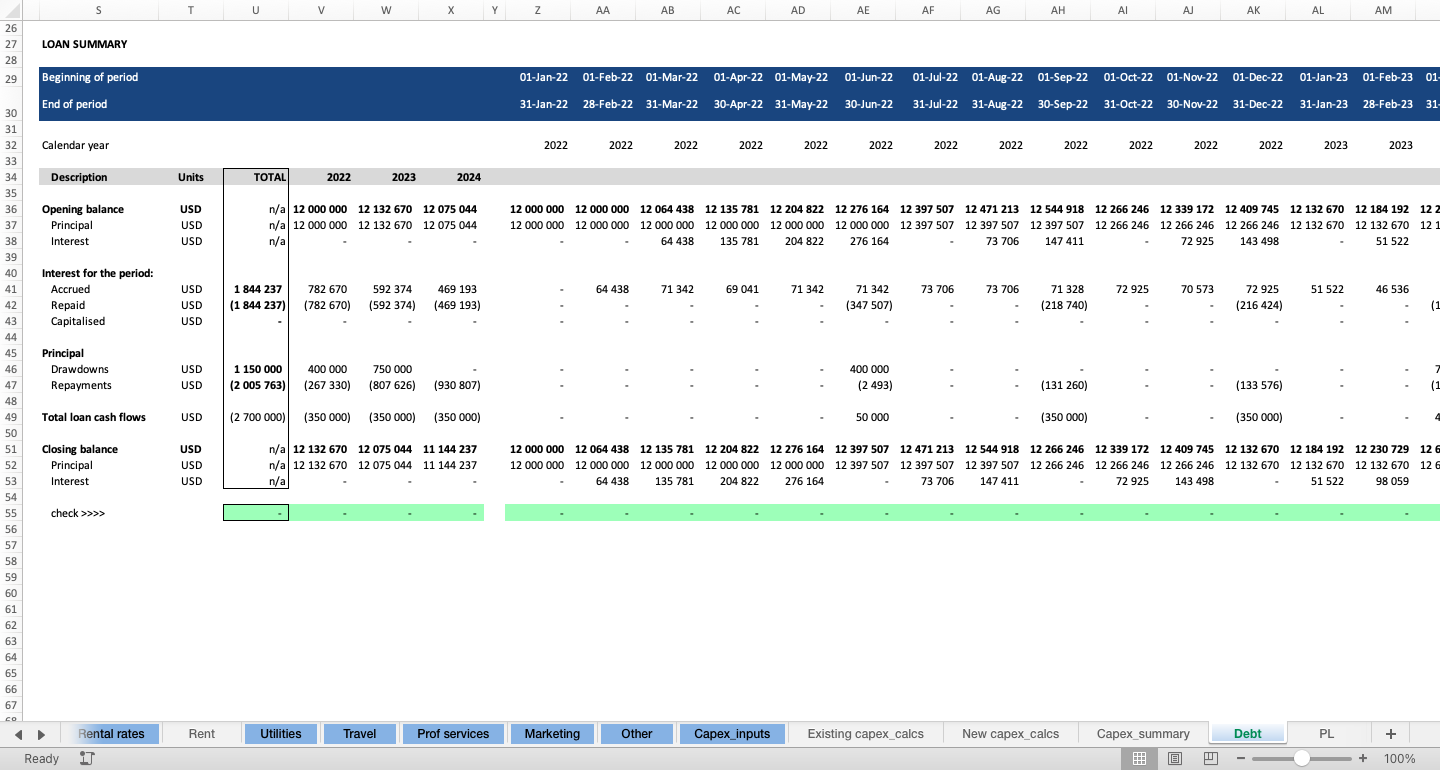This screenshot has height=770, width=1440.
Task: Click the End of period label
Action: tap(74, 104)
